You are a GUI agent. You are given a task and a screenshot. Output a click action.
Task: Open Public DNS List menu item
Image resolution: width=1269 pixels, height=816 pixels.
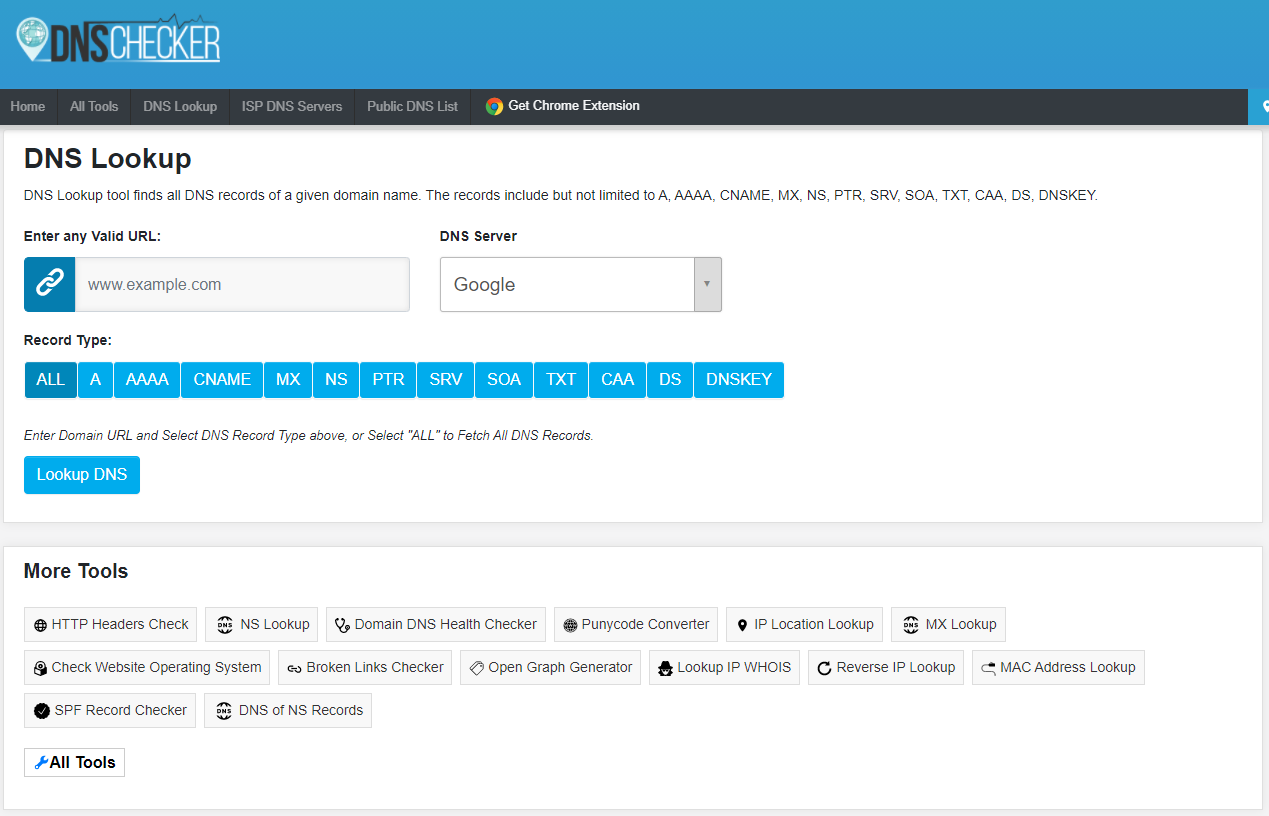click(x=412, y=106)
